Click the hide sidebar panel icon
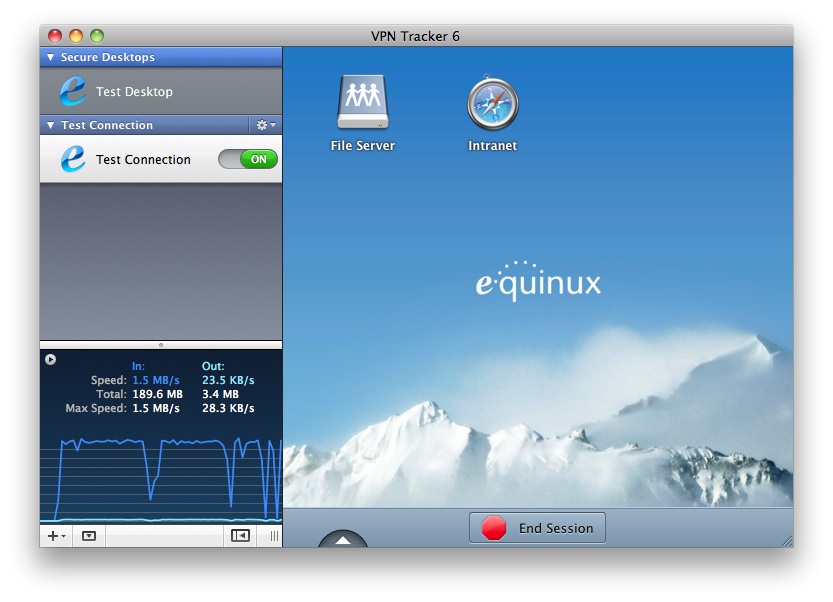 (240, 536)
